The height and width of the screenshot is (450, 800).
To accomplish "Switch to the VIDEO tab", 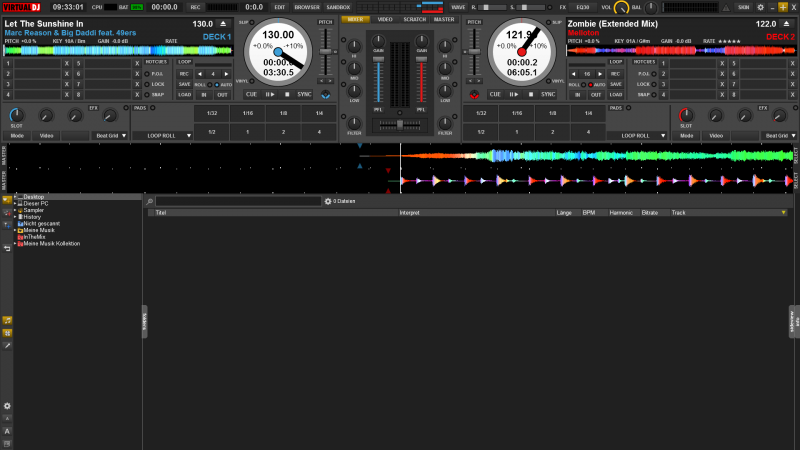I will (x=385, y=19).
